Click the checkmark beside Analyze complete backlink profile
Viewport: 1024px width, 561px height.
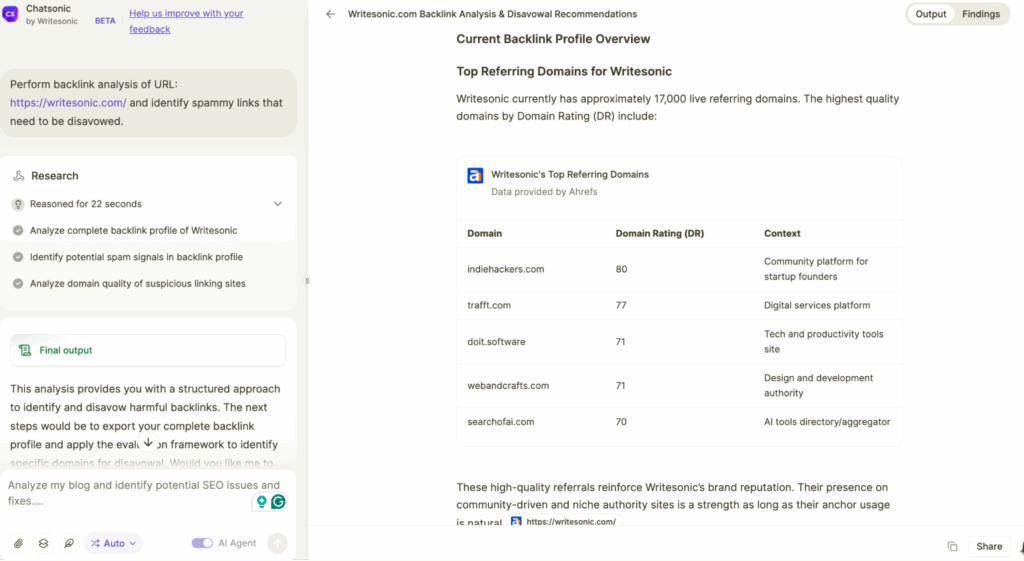pos(18,231)
